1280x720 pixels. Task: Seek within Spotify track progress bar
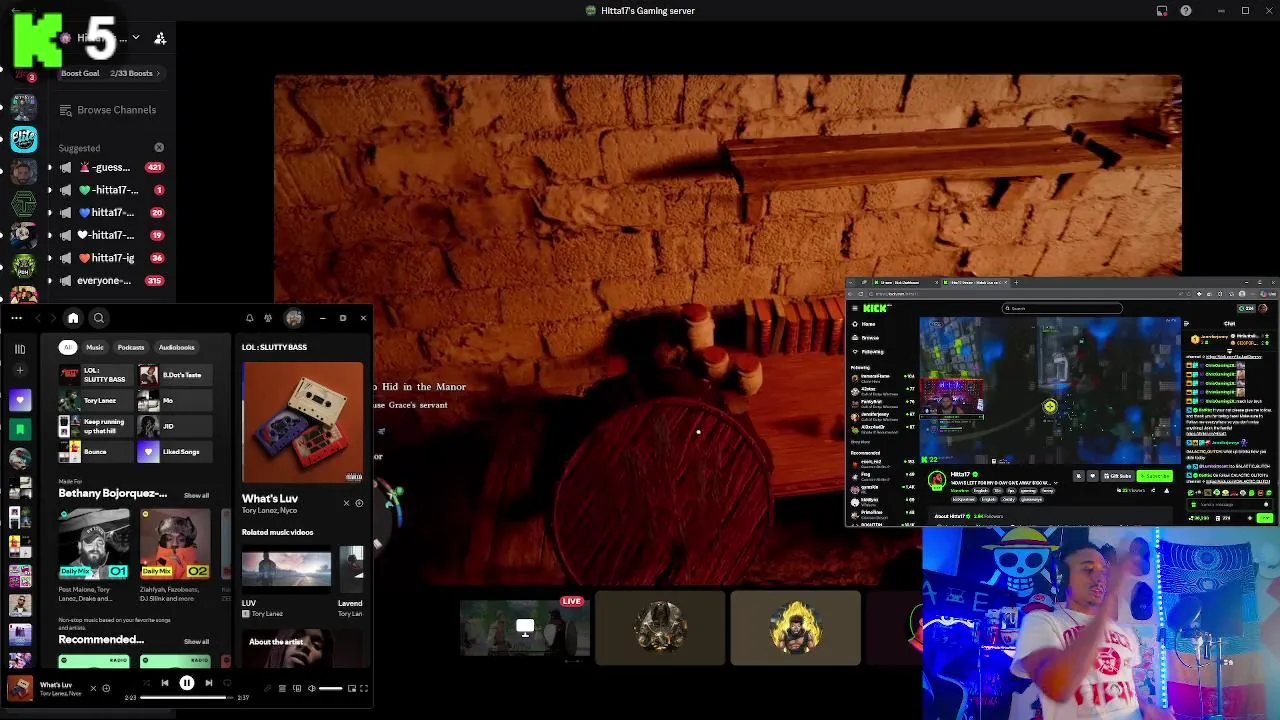[x=187, y=698]
